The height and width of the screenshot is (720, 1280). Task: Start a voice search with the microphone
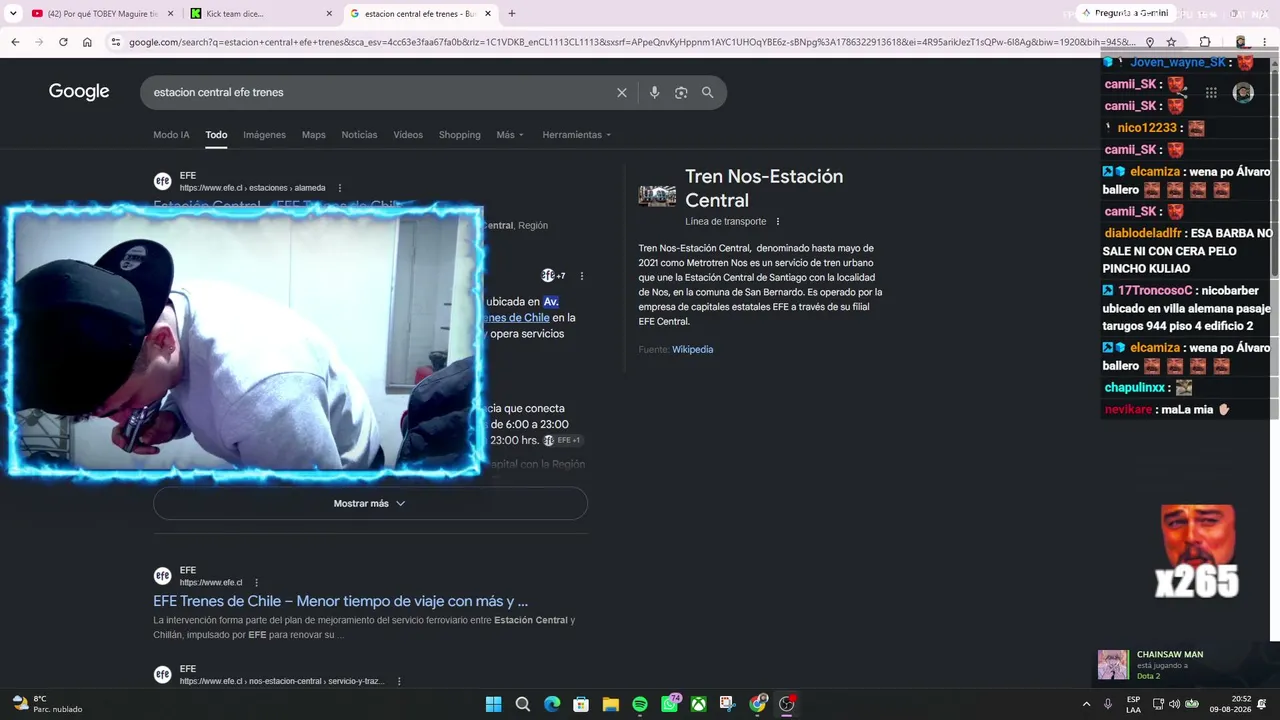pos(654,92)
